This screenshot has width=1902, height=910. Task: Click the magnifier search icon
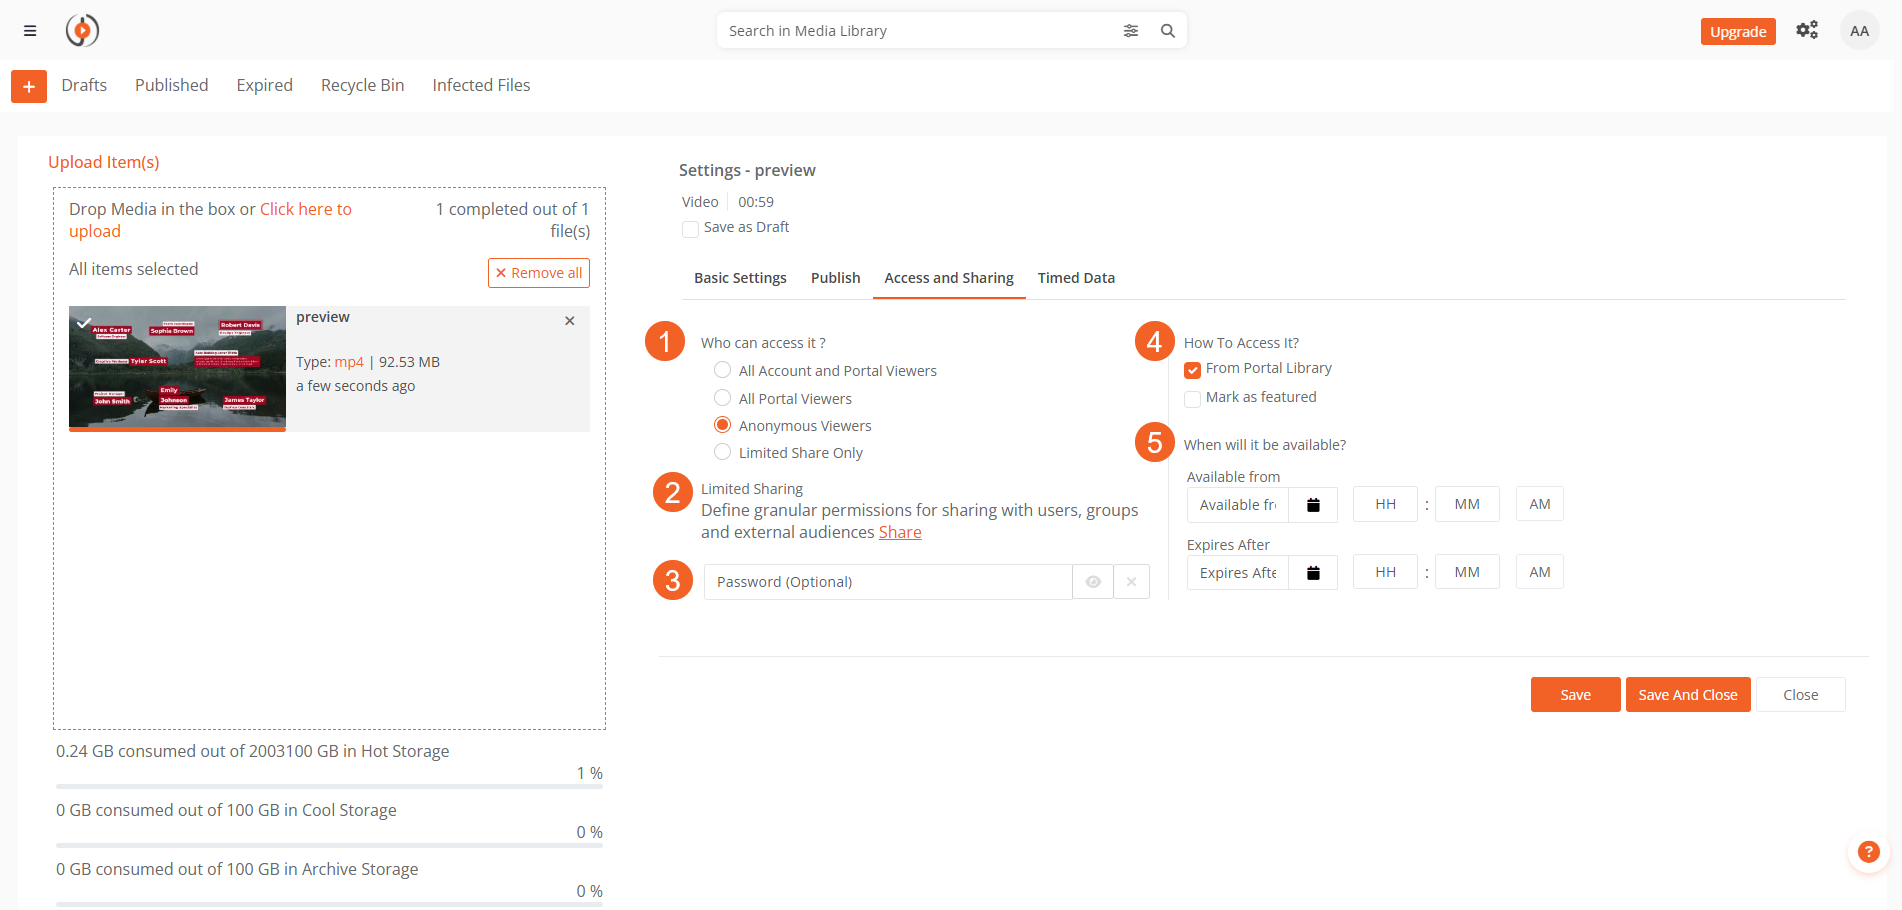1167,31
